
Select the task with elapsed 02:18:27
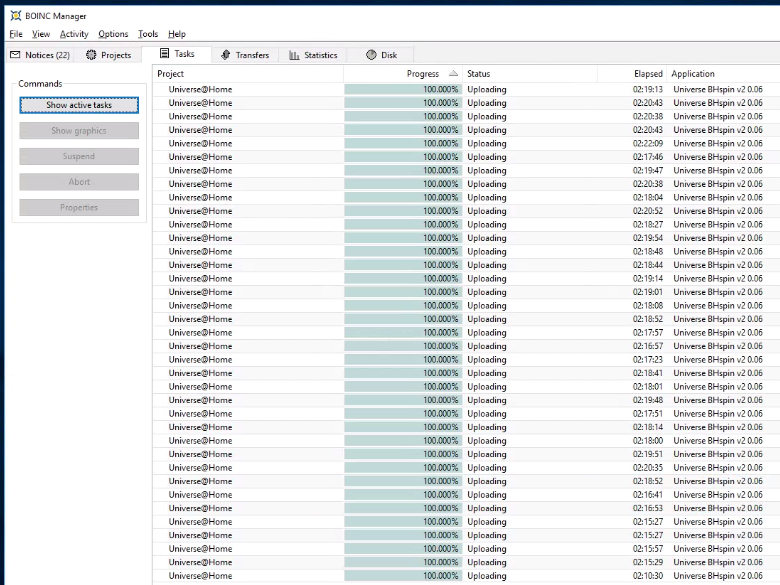click(466, 224)
